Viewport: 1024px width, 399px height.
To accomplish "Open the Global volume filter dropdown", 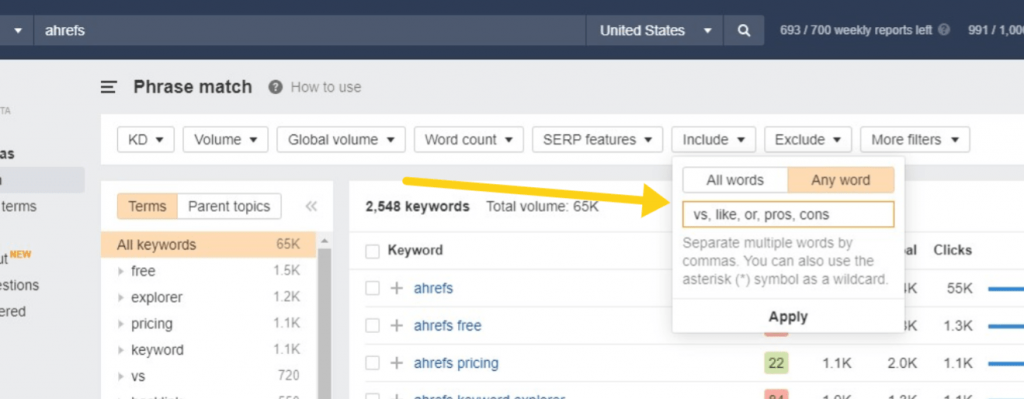I will point(341,140).
